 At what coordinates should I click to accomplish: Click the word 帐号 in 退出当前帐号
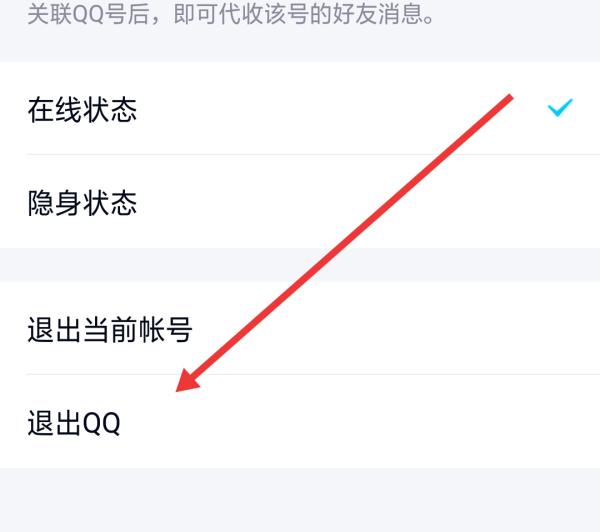[164, 328]
